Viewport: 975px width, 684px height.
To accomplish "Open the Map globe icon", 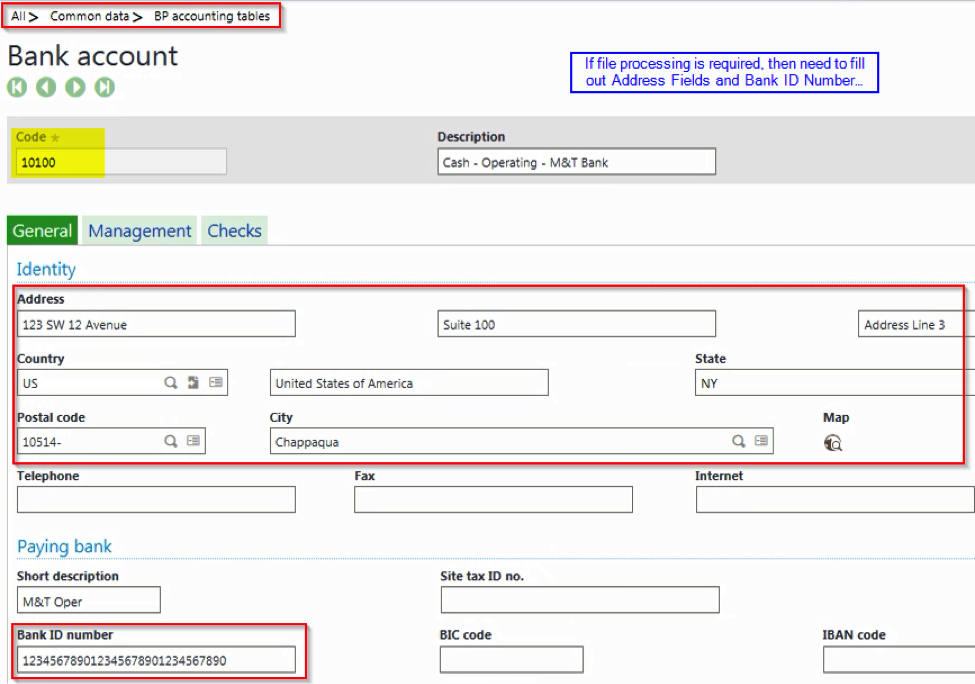I will 832,441.
